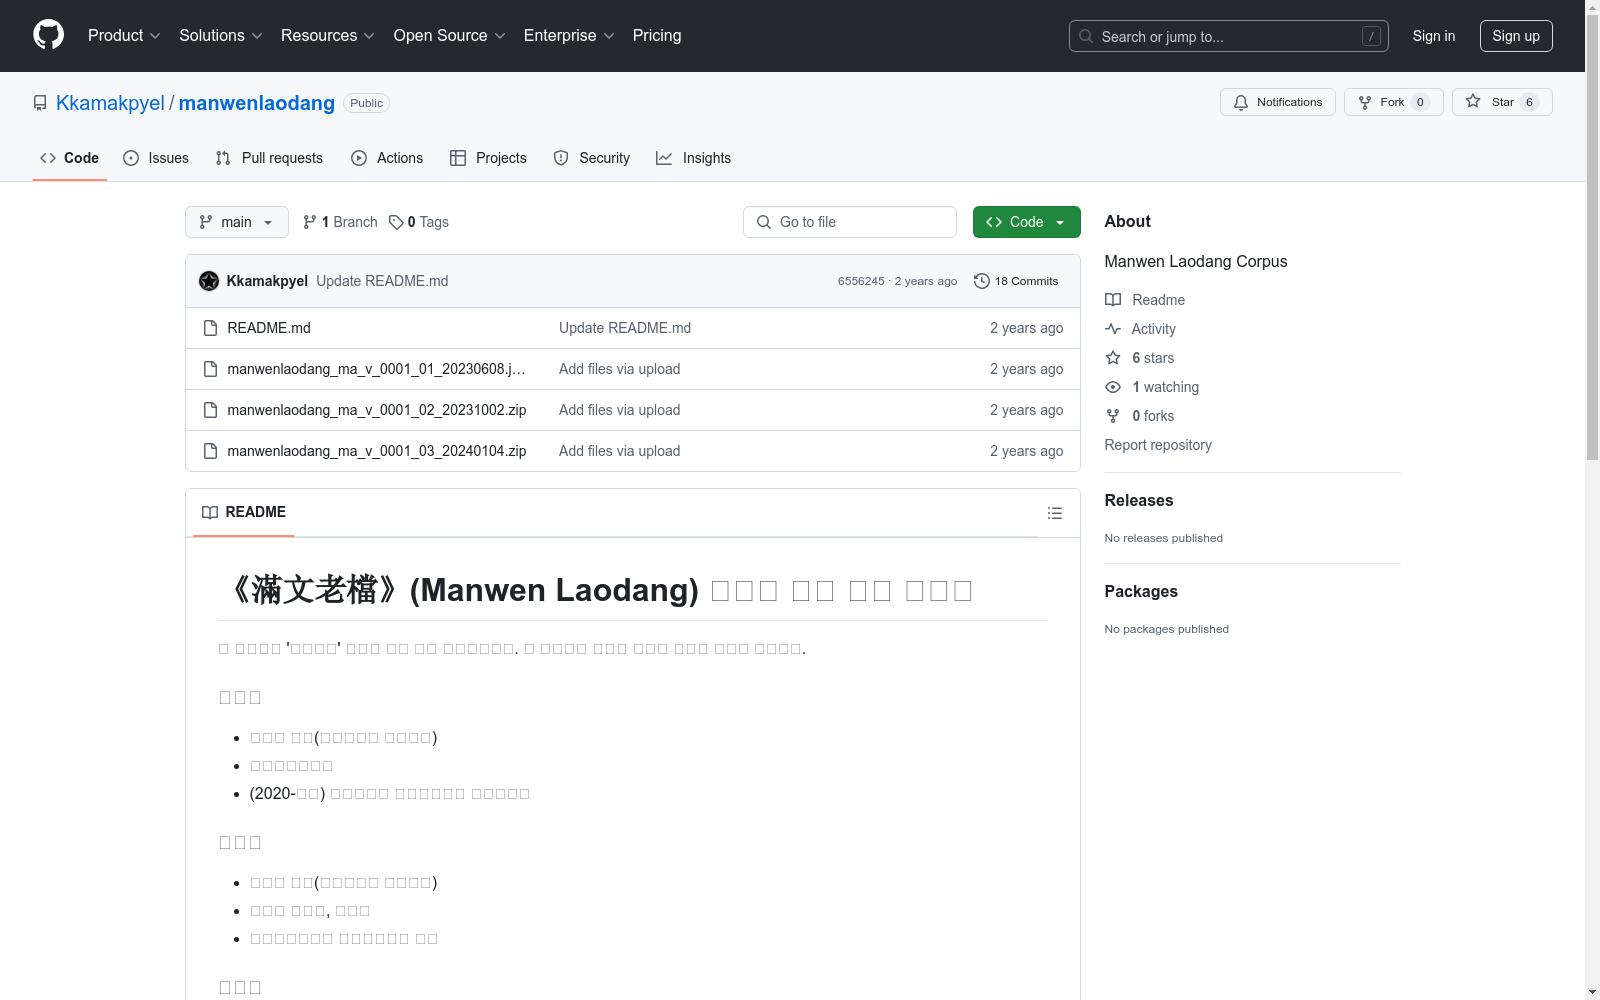
Task: Select the README tab in file viewer
Action: (x=244, y=512)
